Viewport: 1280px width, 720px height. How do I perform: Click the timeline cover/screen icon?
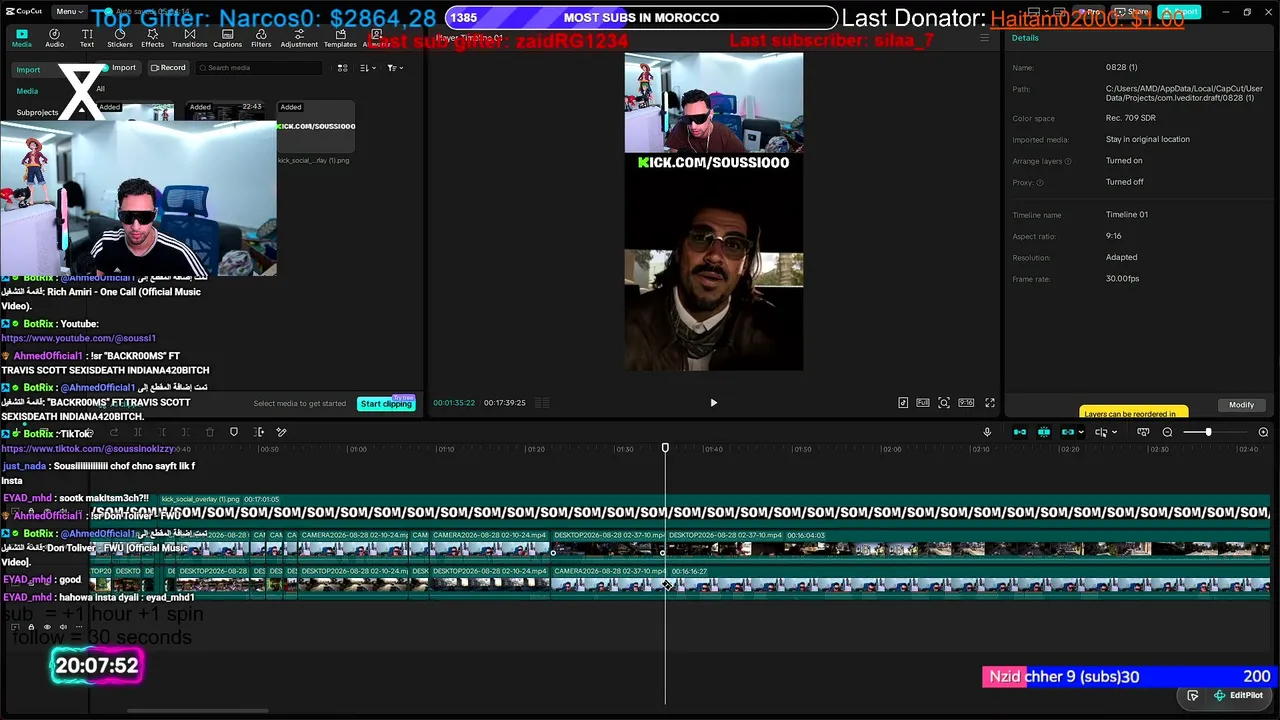1143,432
